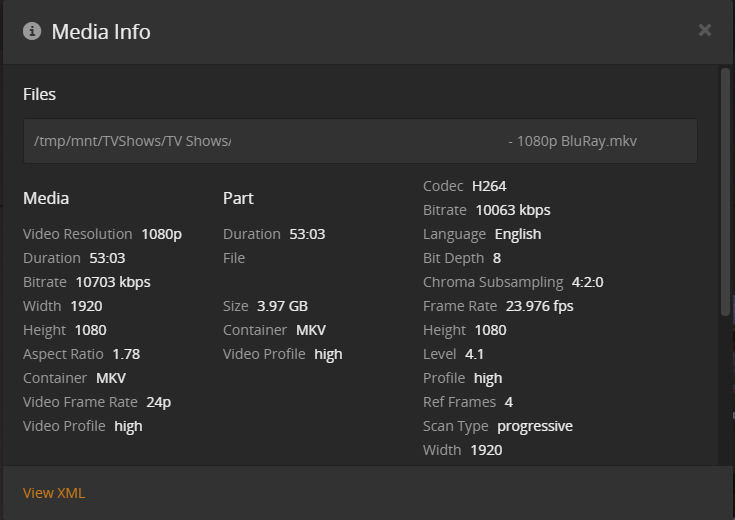The image size is (735, 520).
Task: Click the Media column heading
Action: (x=46, y=198)
